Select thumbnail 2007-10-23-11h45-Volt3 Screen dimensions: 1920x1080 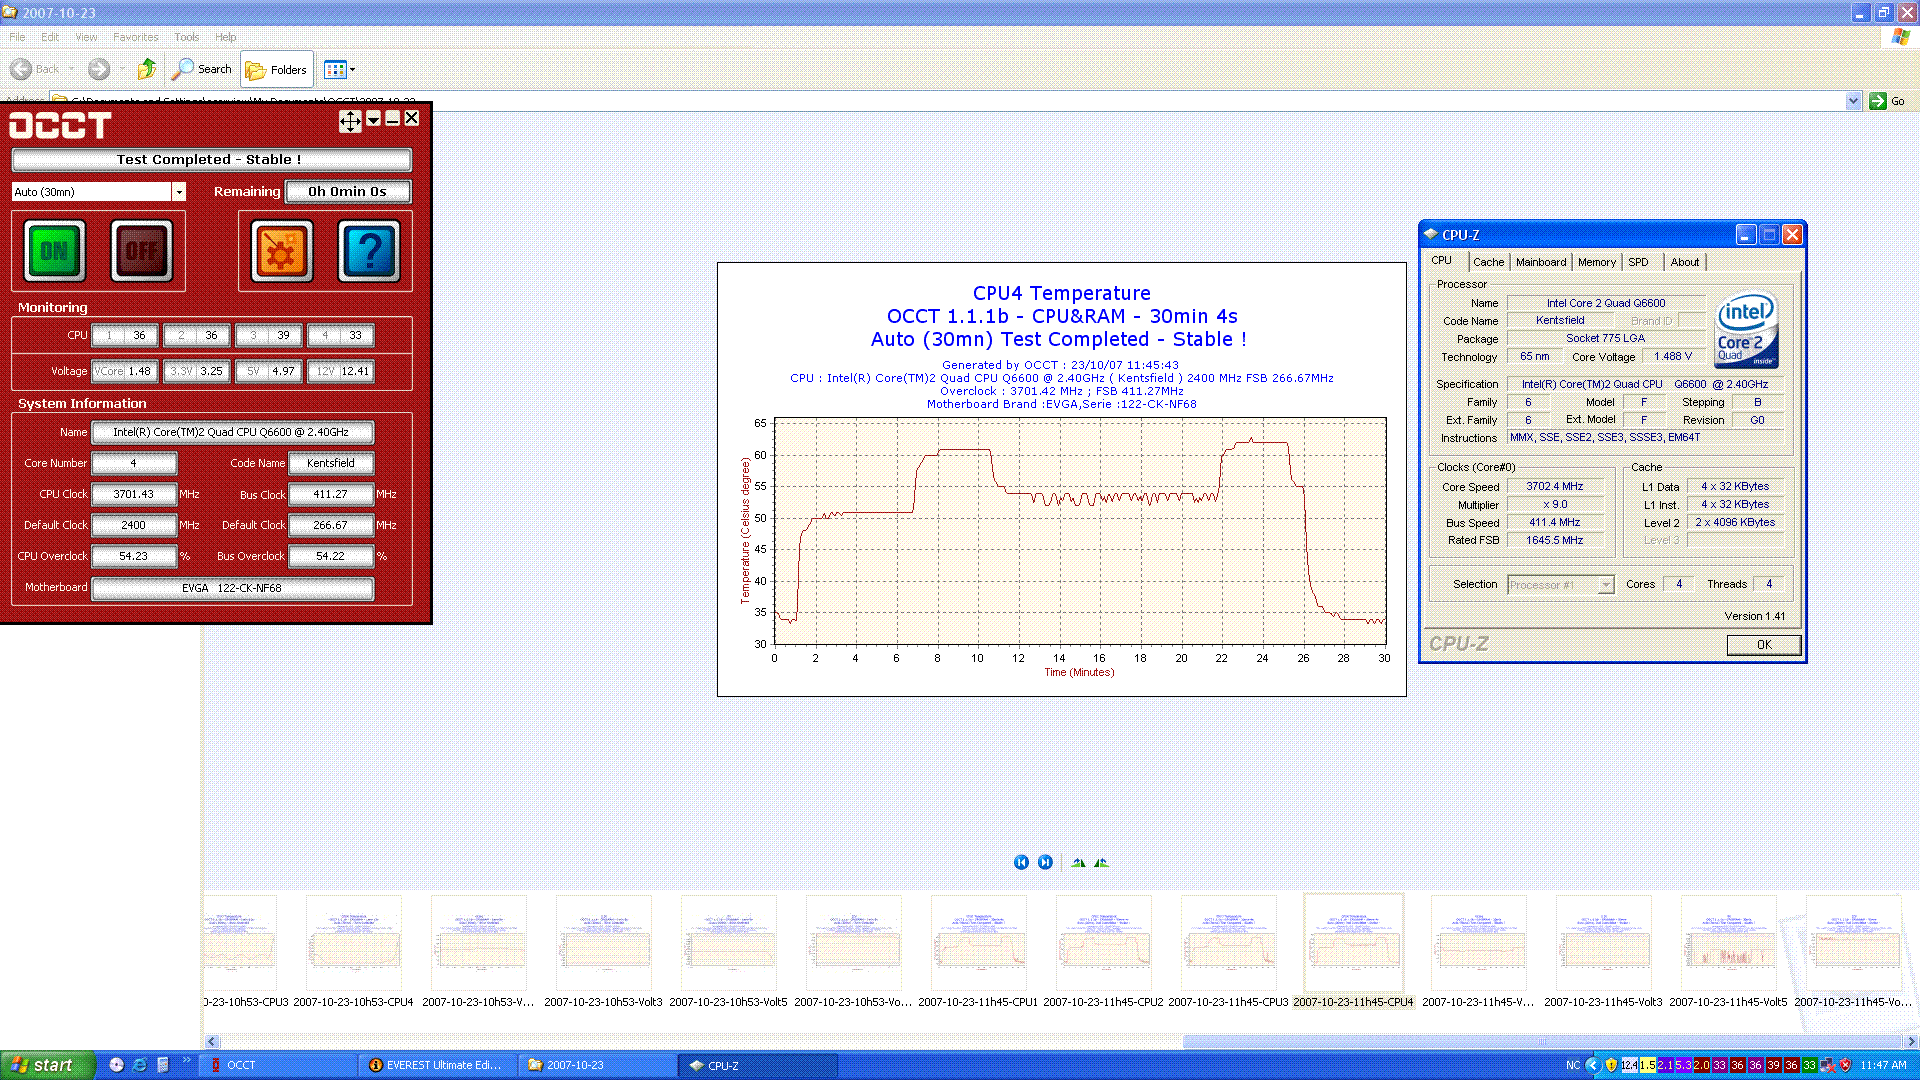pos(1603,950)
